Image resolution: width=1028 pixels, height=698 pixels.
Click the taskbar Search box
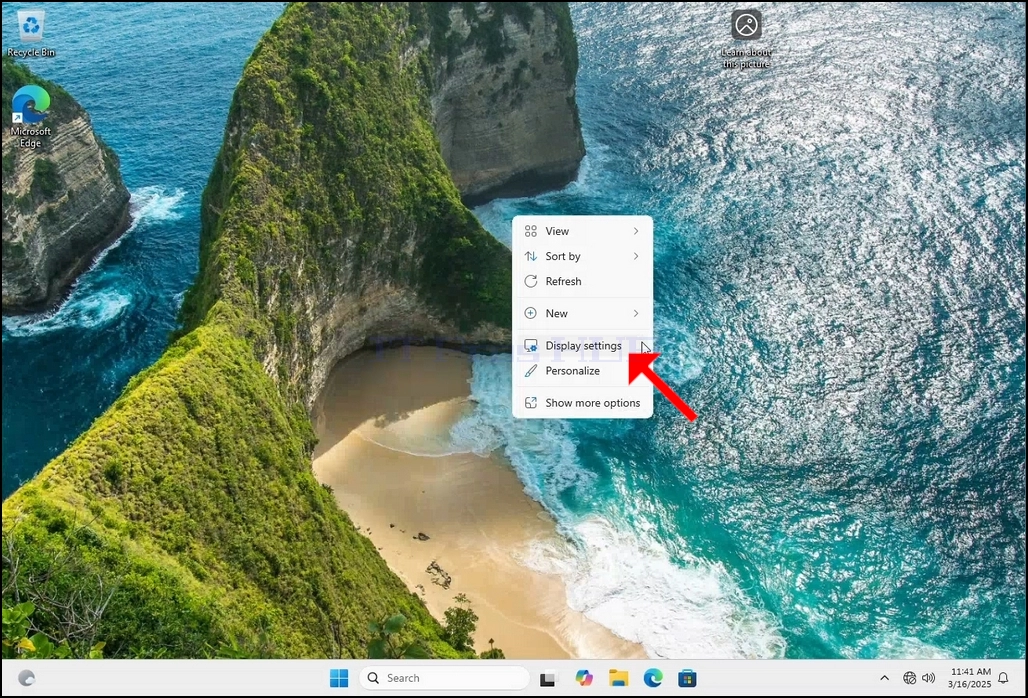coord(444,678)
